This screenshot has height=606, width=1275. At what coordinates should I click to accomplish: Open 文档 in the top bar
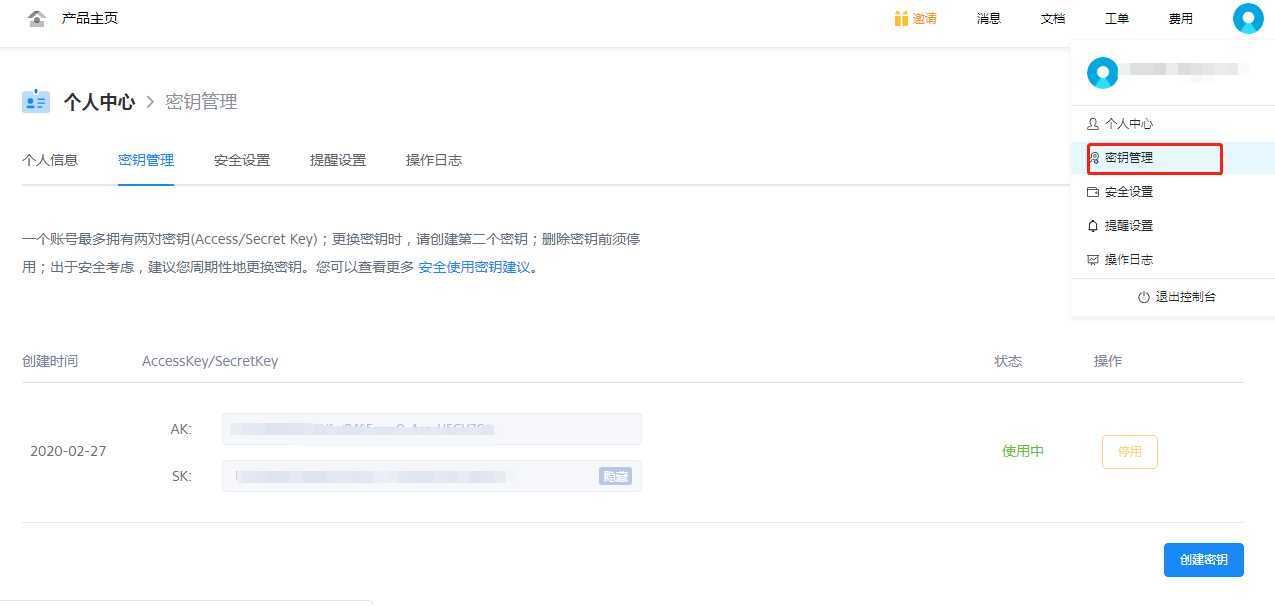click(x=1053, y=18)
